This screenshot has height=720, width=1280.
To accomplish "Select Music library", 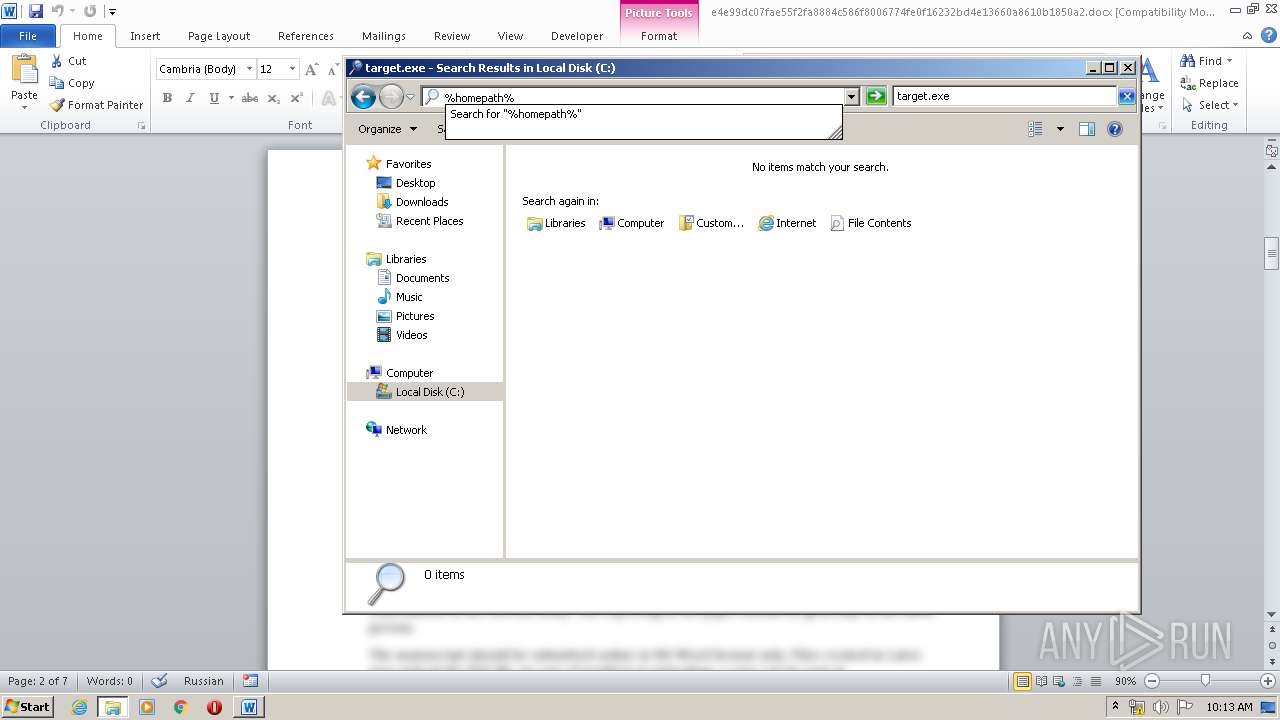I will [399, 297].
